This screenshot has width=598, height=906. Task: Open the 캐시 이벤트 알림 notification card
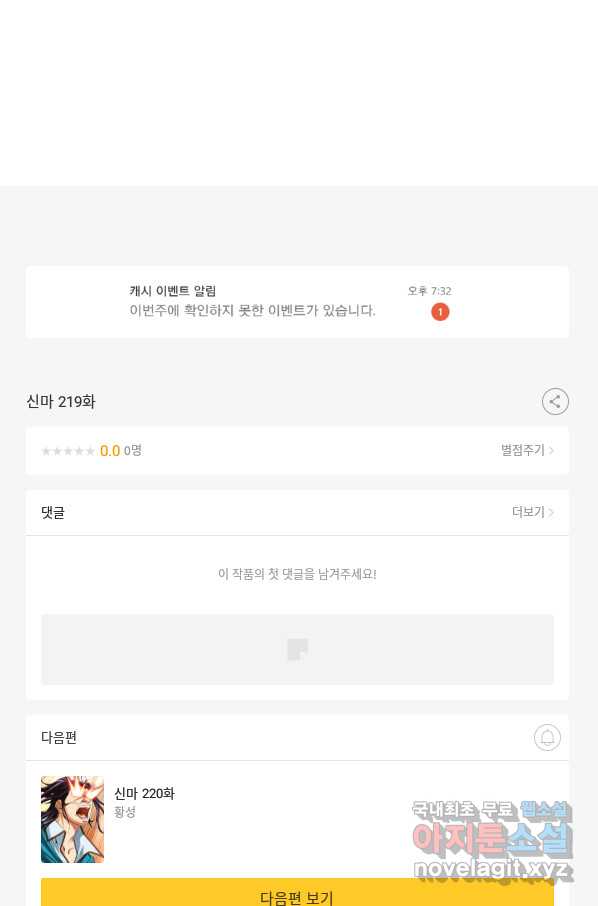298,302
